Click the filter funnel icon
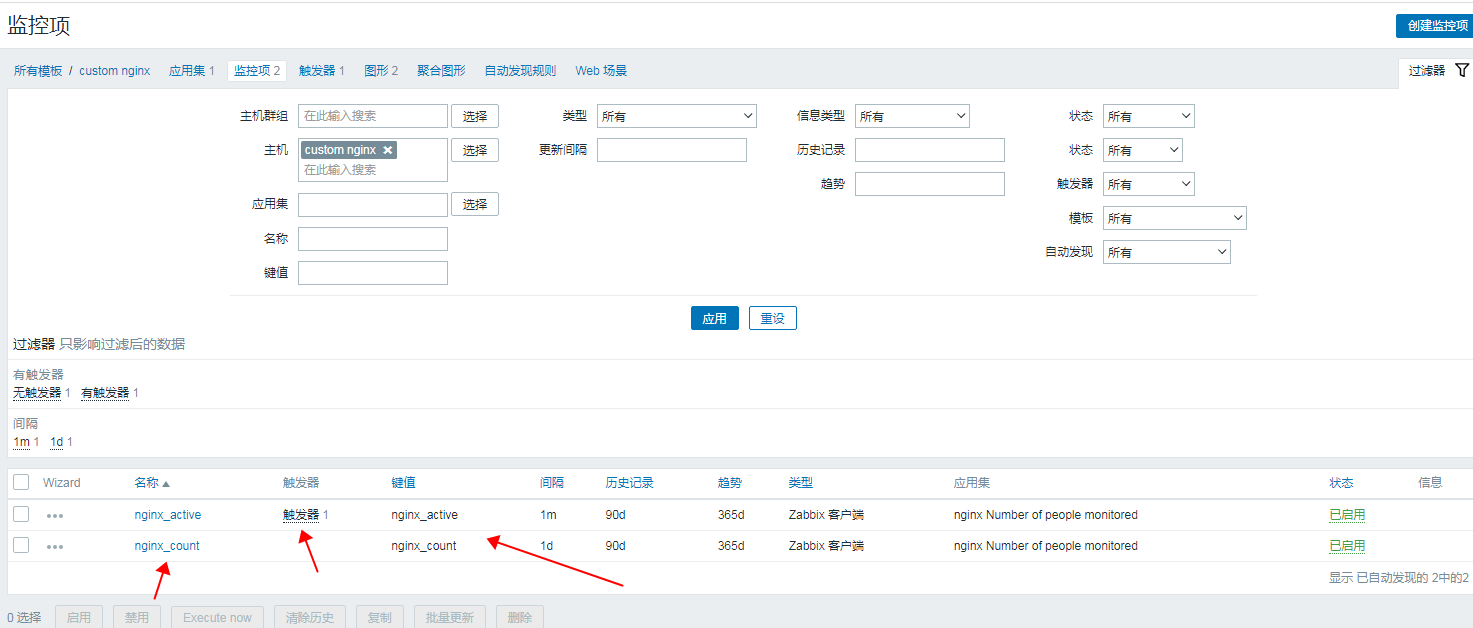The width and height of the screenshot is (1473, 628). click(x=1461, y=70)
